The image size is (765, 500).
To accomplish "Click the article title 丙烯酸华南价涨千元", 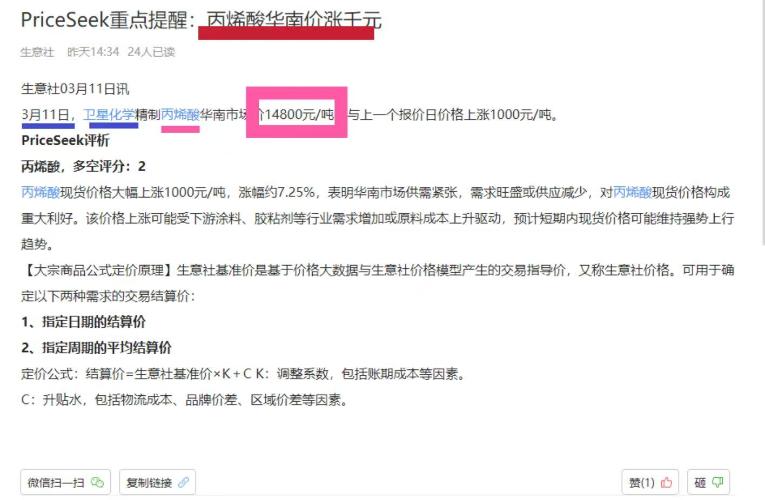I will (294, 20).
